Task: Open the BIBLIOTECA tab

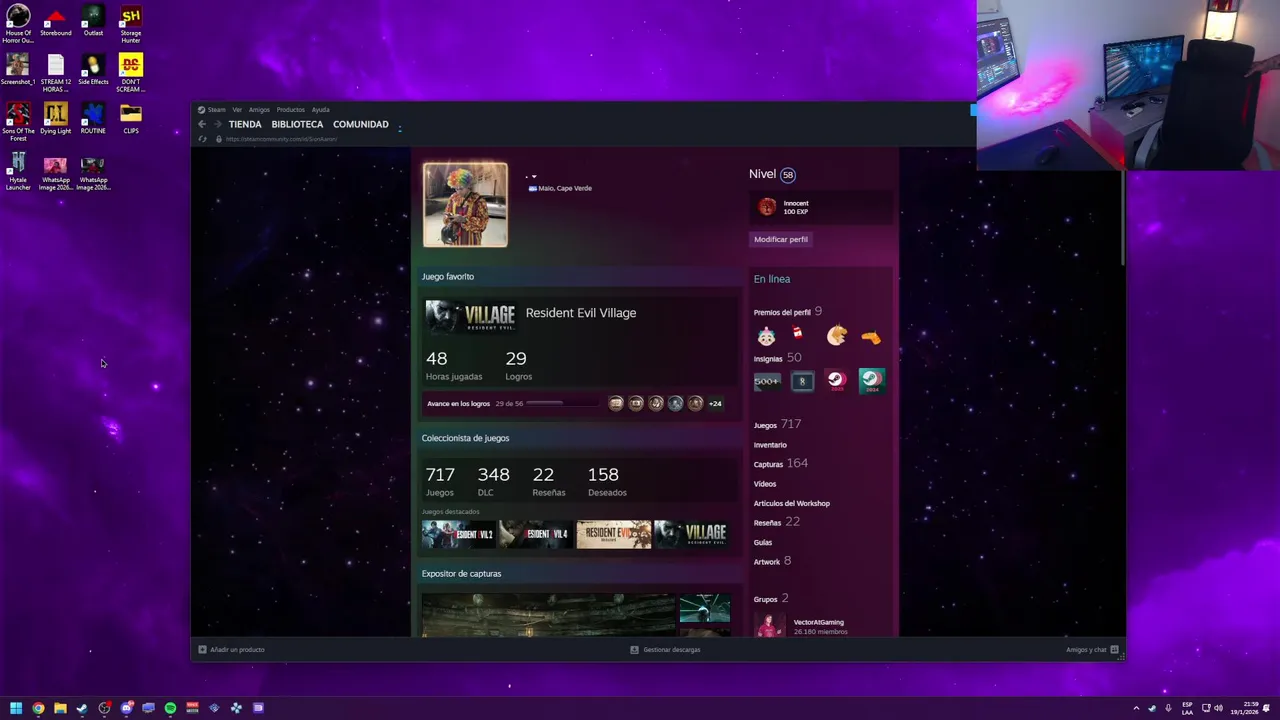Action: (297, 124)
